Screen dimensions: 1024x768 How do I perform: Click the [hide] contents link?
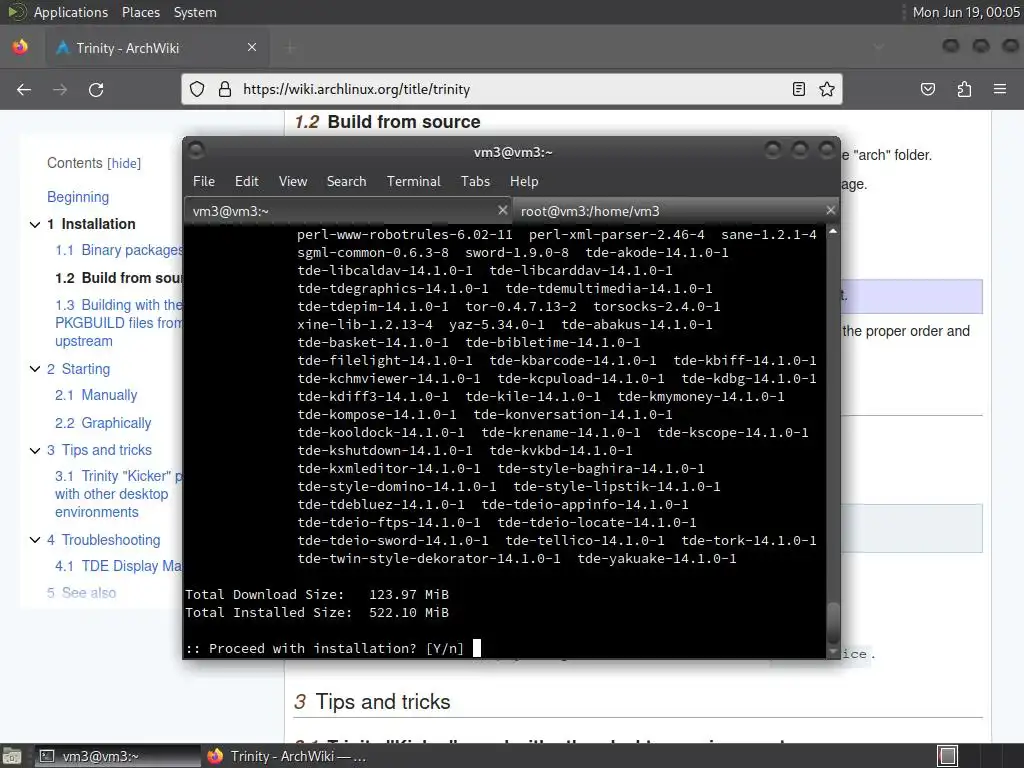[124, 163]
